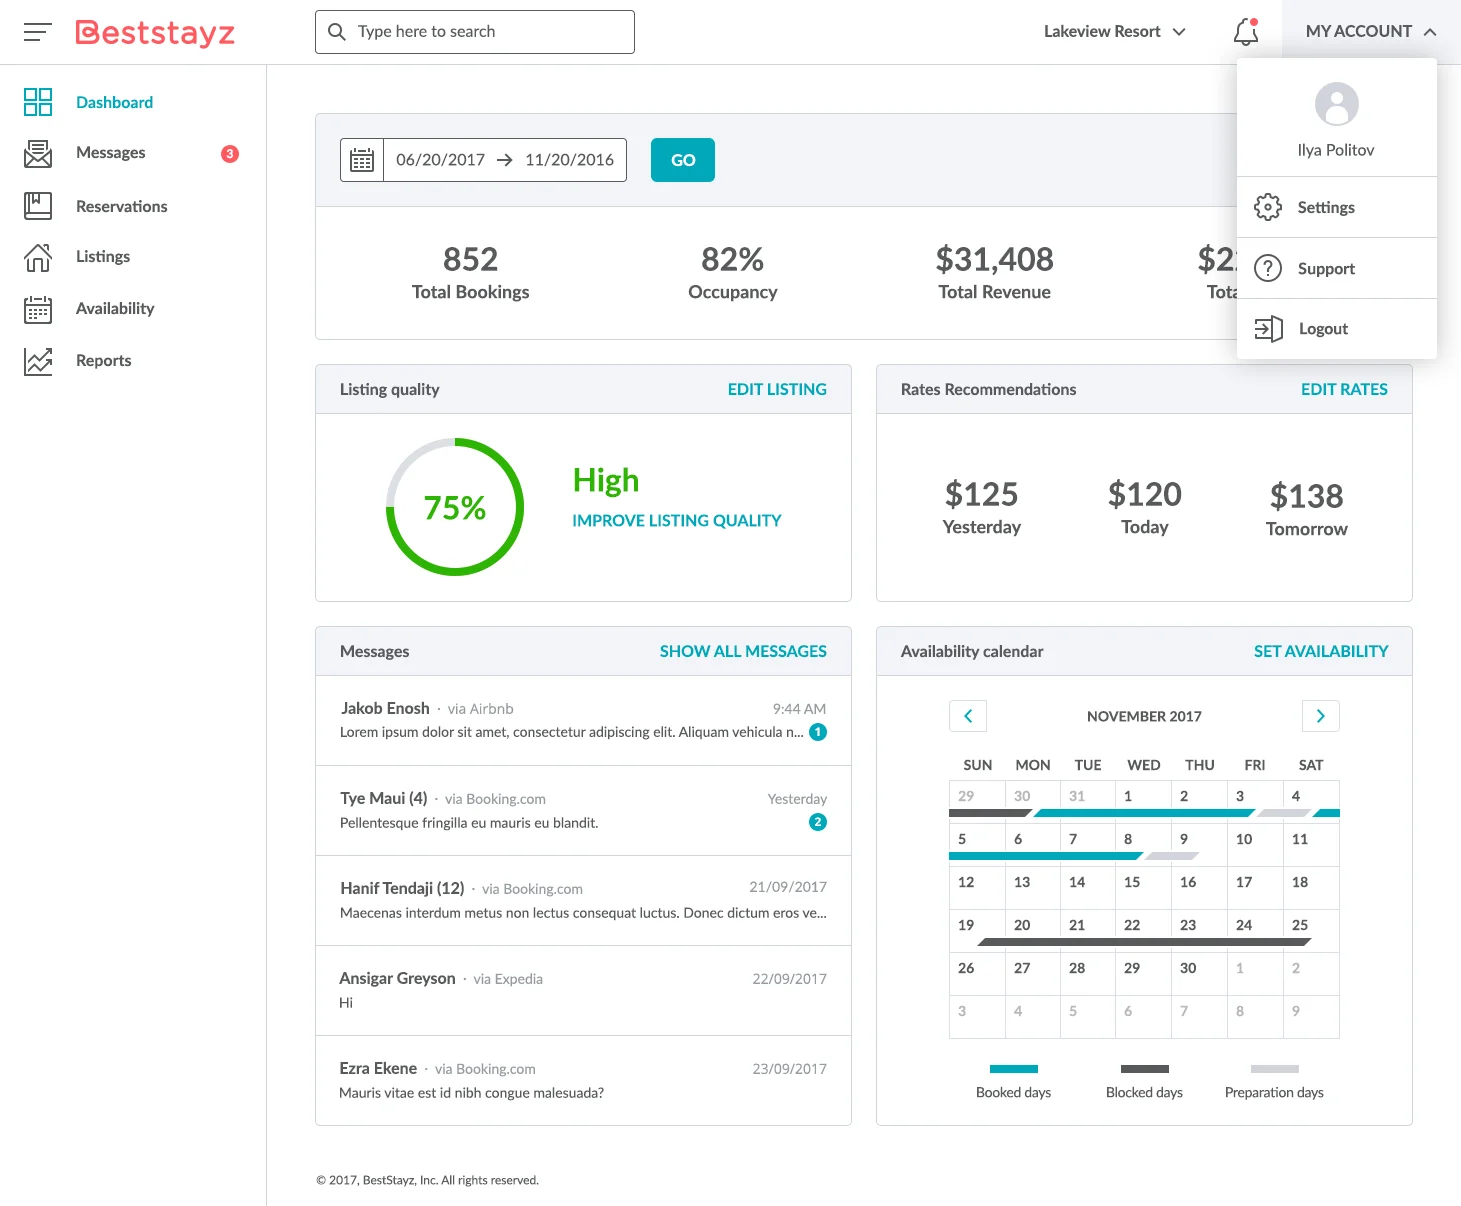Open date picker calendar icon
This screenshot has width=1461, height=1206.
tap(362, 160)
